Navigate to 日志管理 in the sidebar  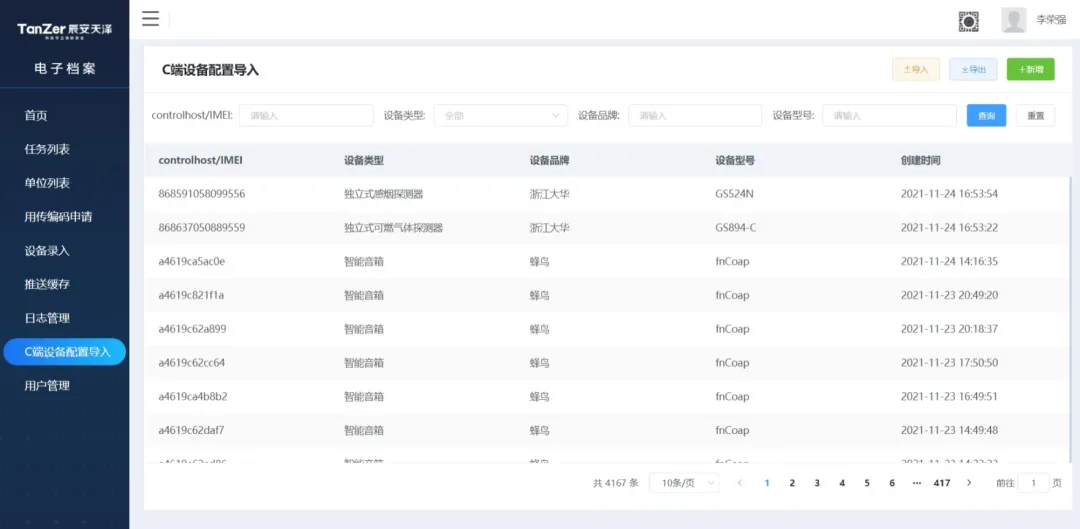pyautogui.click(x=47, y=318)
